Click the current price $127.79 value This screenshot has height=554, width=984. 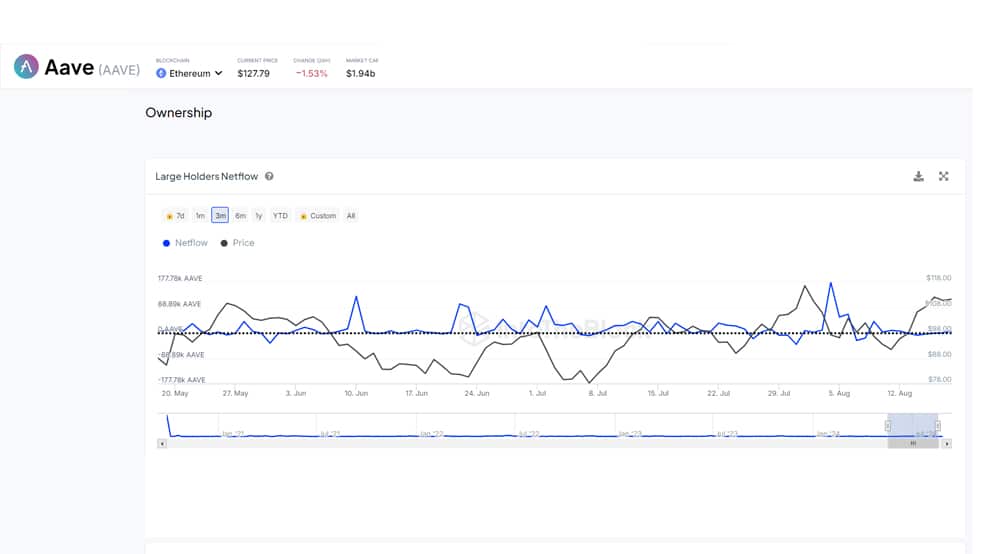254,73
